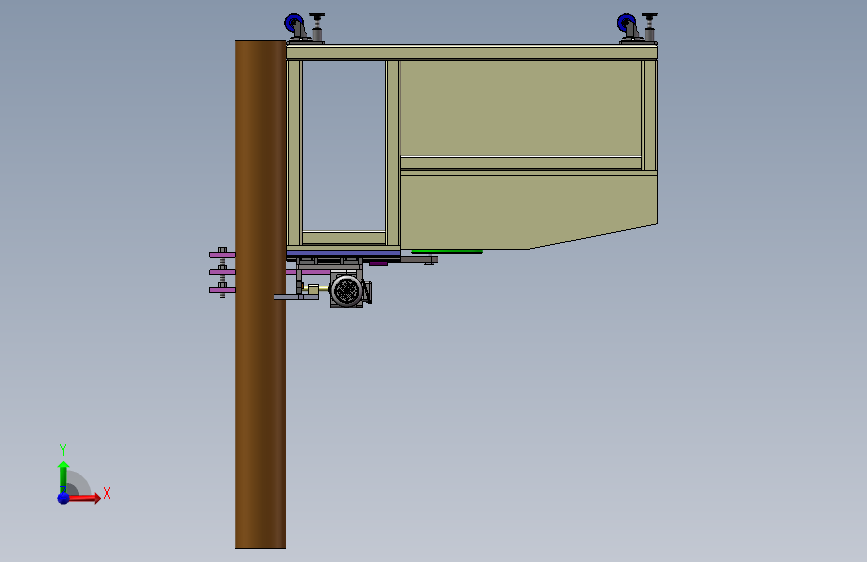Screen dimensions: 867x562
Task: Select the right blue caster wheel
Action: pos(626,23)
